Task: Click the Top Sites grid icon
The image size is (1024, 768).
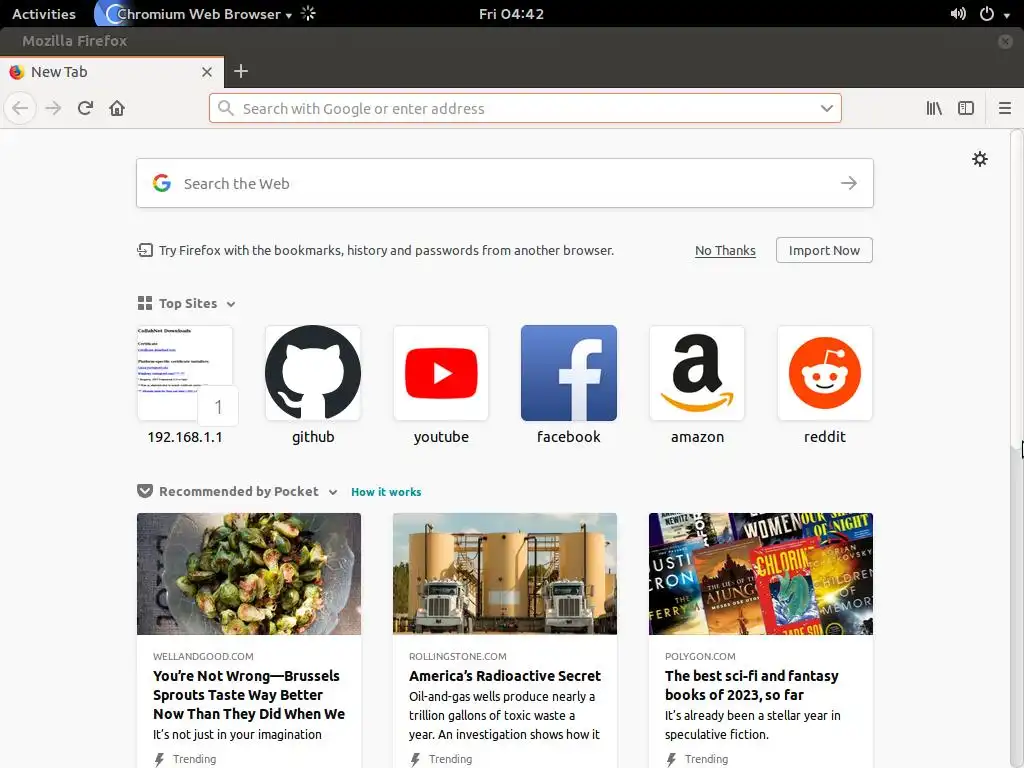Action: (145, 303)
